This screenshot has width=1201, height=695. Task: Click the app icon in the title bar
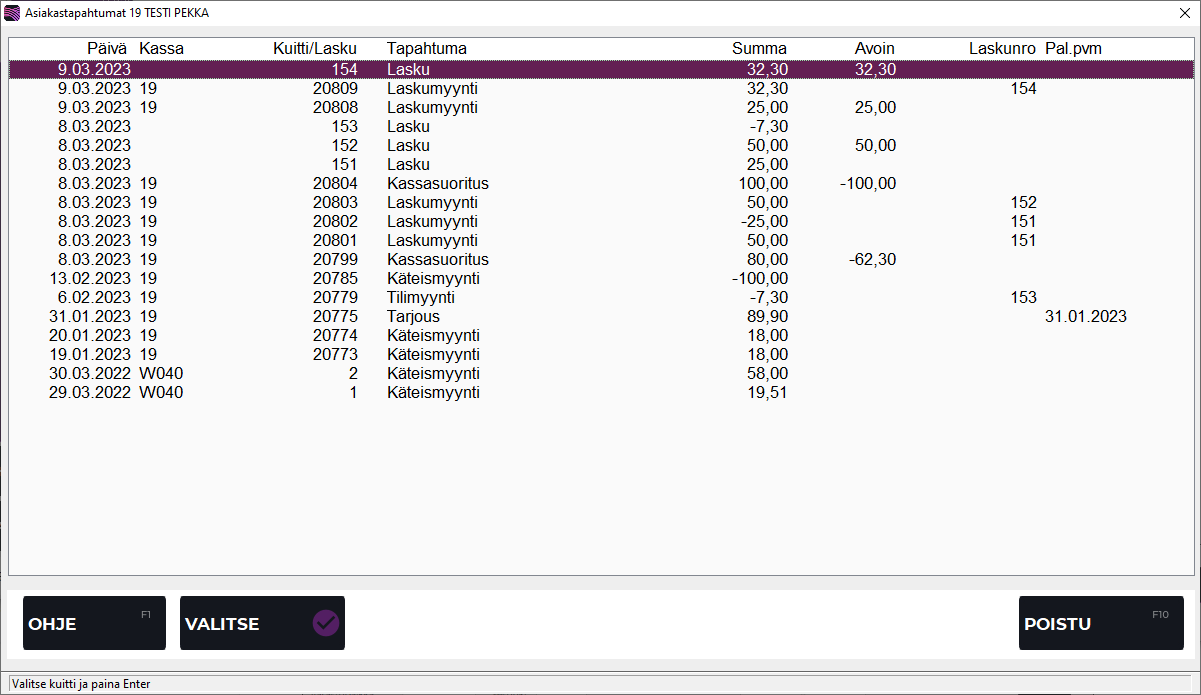point(12,13)
